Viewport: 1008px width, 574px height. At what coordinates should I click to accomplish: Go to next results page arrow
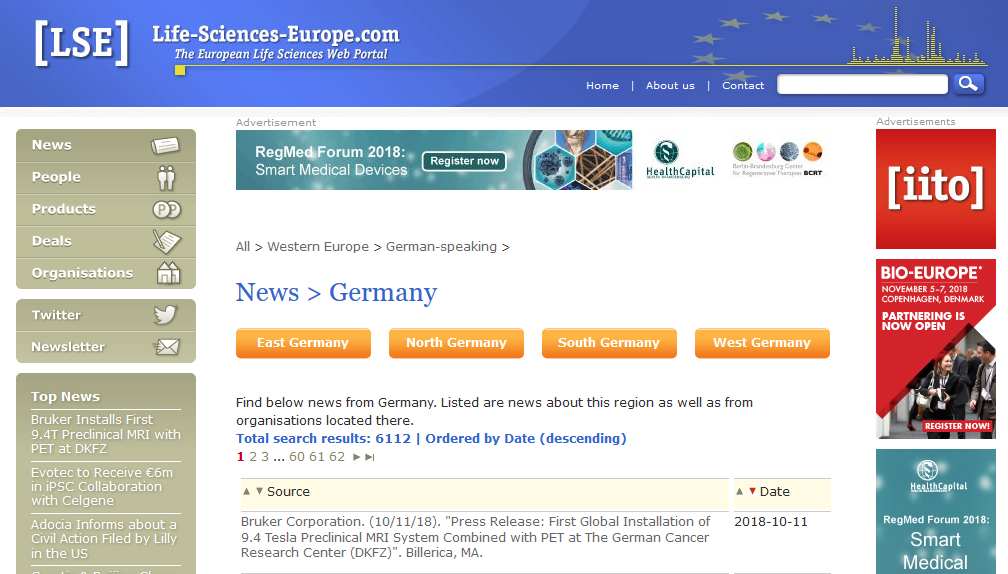coord(356,457)
